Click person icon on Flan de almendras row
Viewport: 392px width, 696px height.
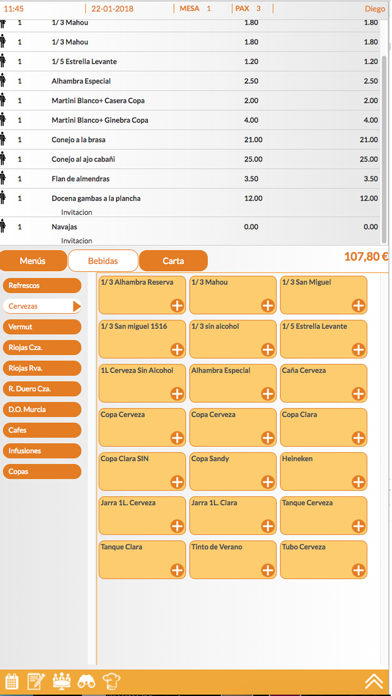click(x=3, y=178)
